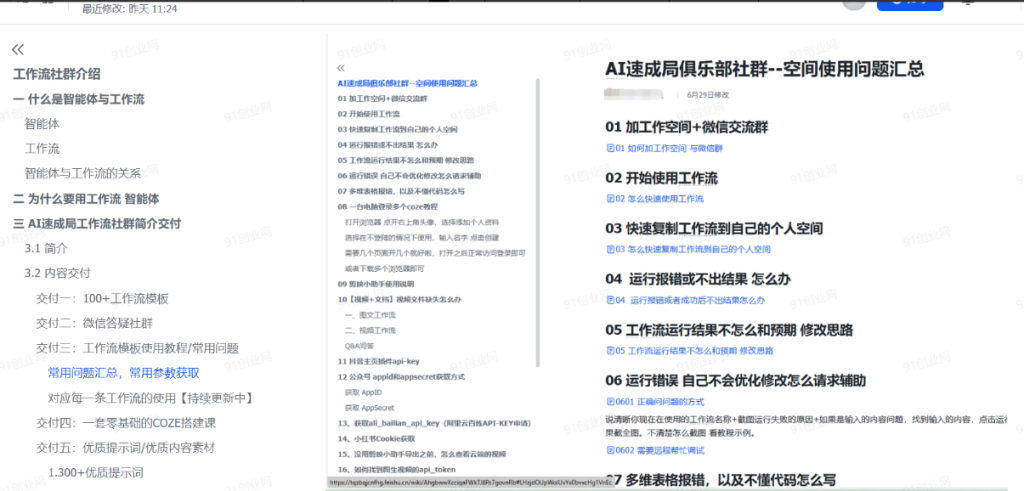The width and height of the screenshot is (1024, 491).
Task: Jump to 交付一：100+工作流模板
Action: coord(103,299)
